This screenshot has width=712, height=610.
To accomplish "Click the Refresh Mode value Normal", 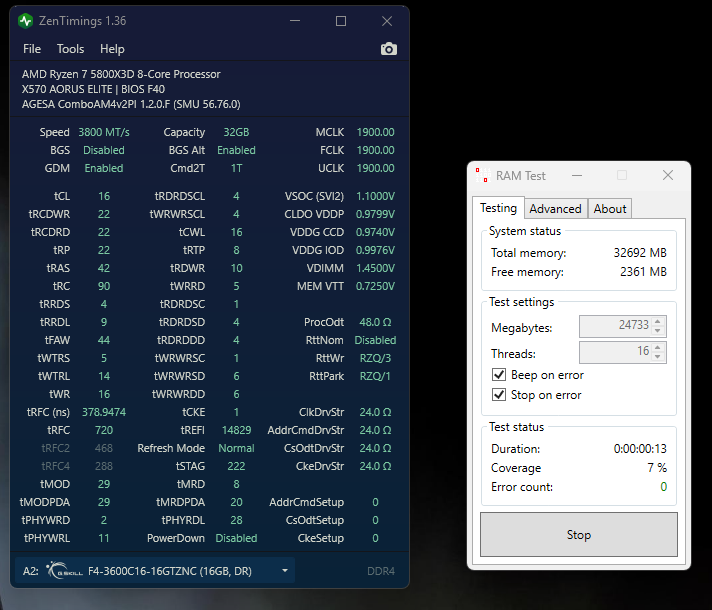I will coord(236,448).
